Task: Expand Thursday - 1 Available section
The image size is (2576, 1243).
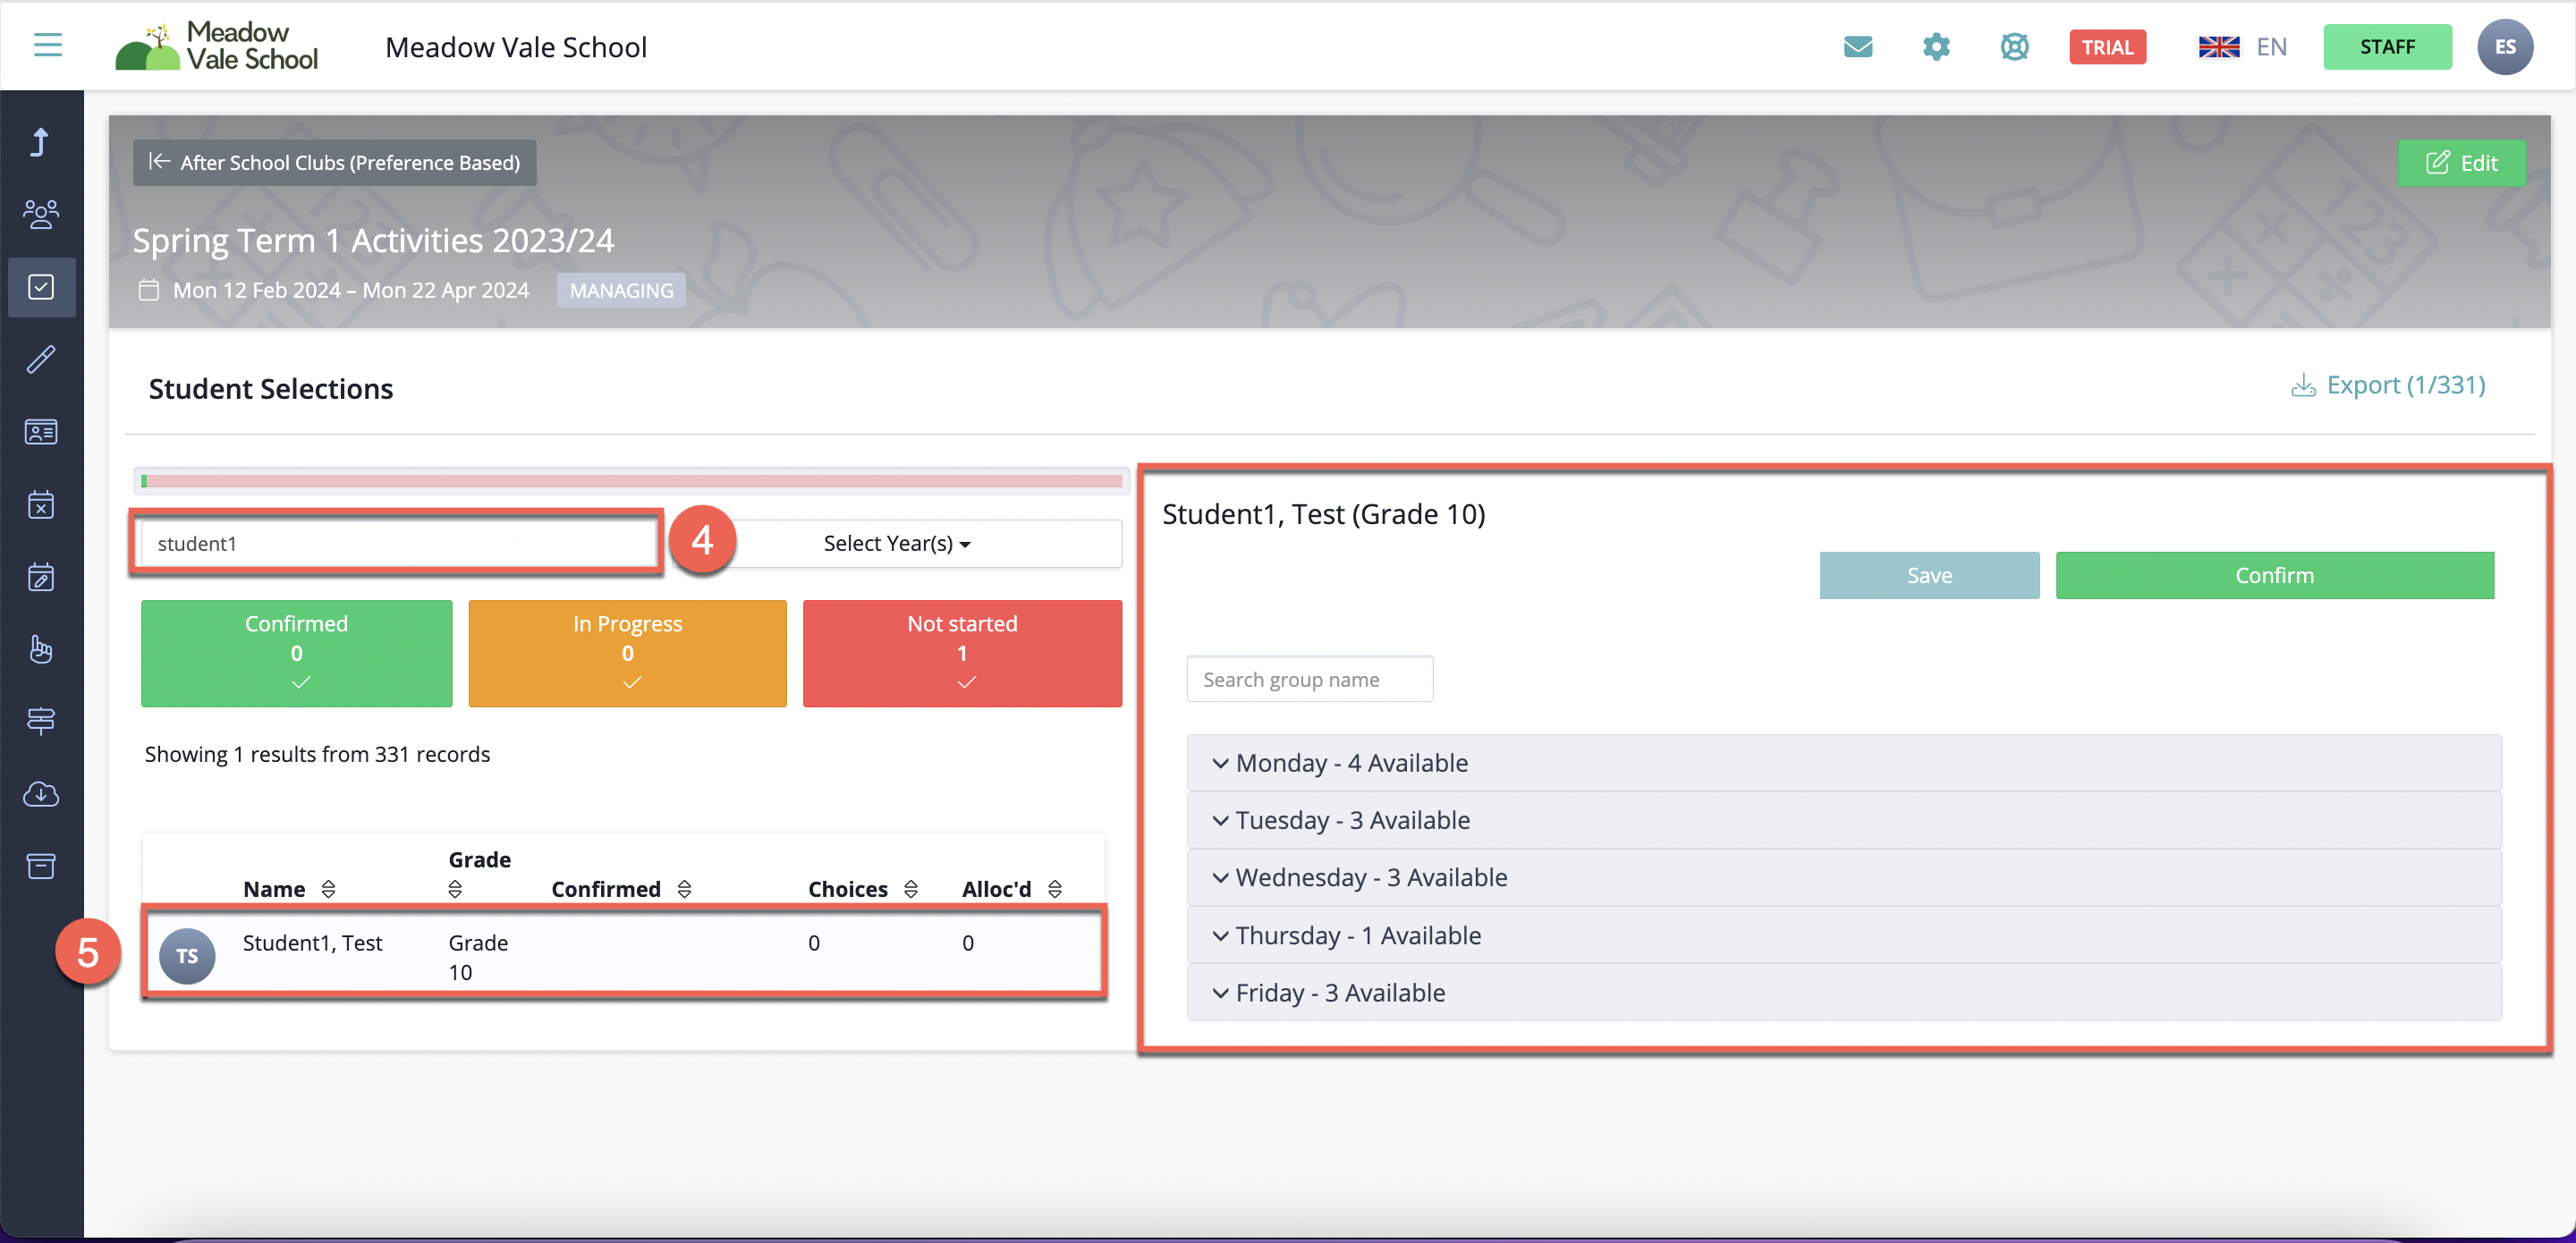Action: click(x=1357, y=935)
